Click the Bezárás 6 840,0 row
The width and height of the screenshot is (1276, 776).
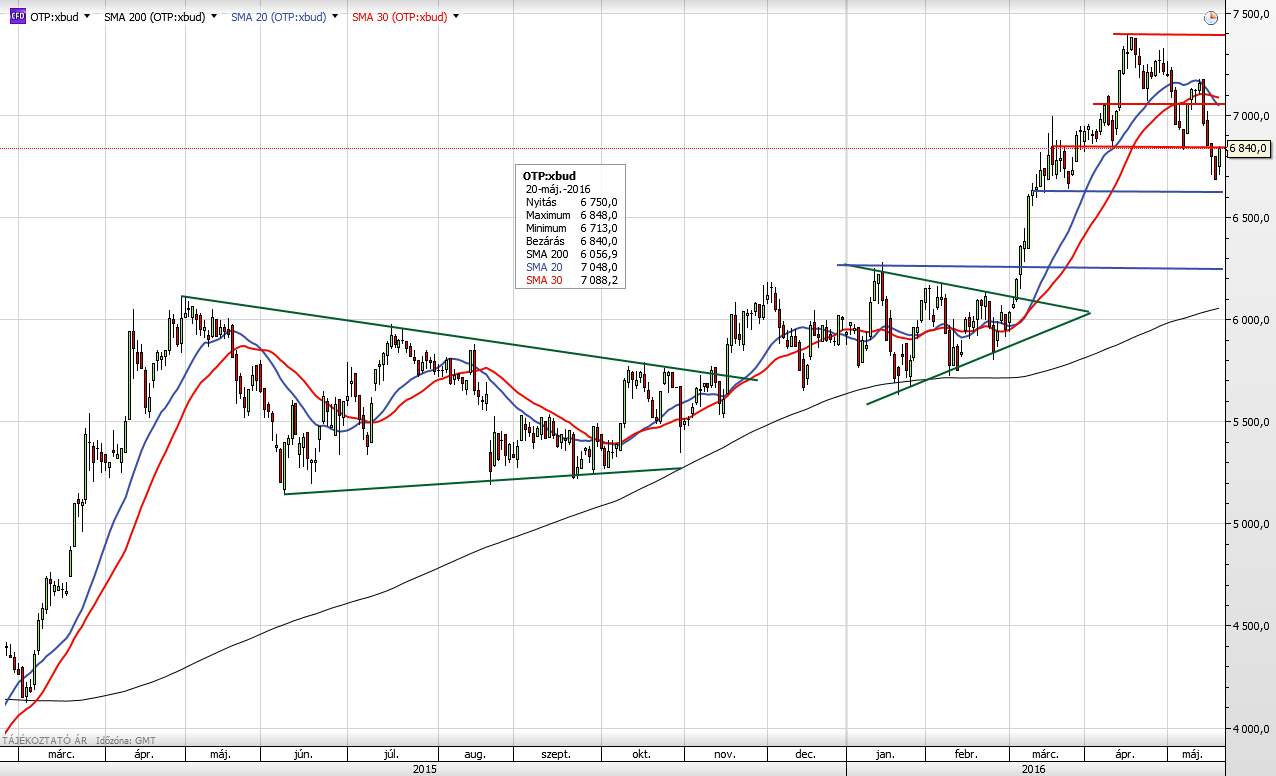click(x=571, y=241)
